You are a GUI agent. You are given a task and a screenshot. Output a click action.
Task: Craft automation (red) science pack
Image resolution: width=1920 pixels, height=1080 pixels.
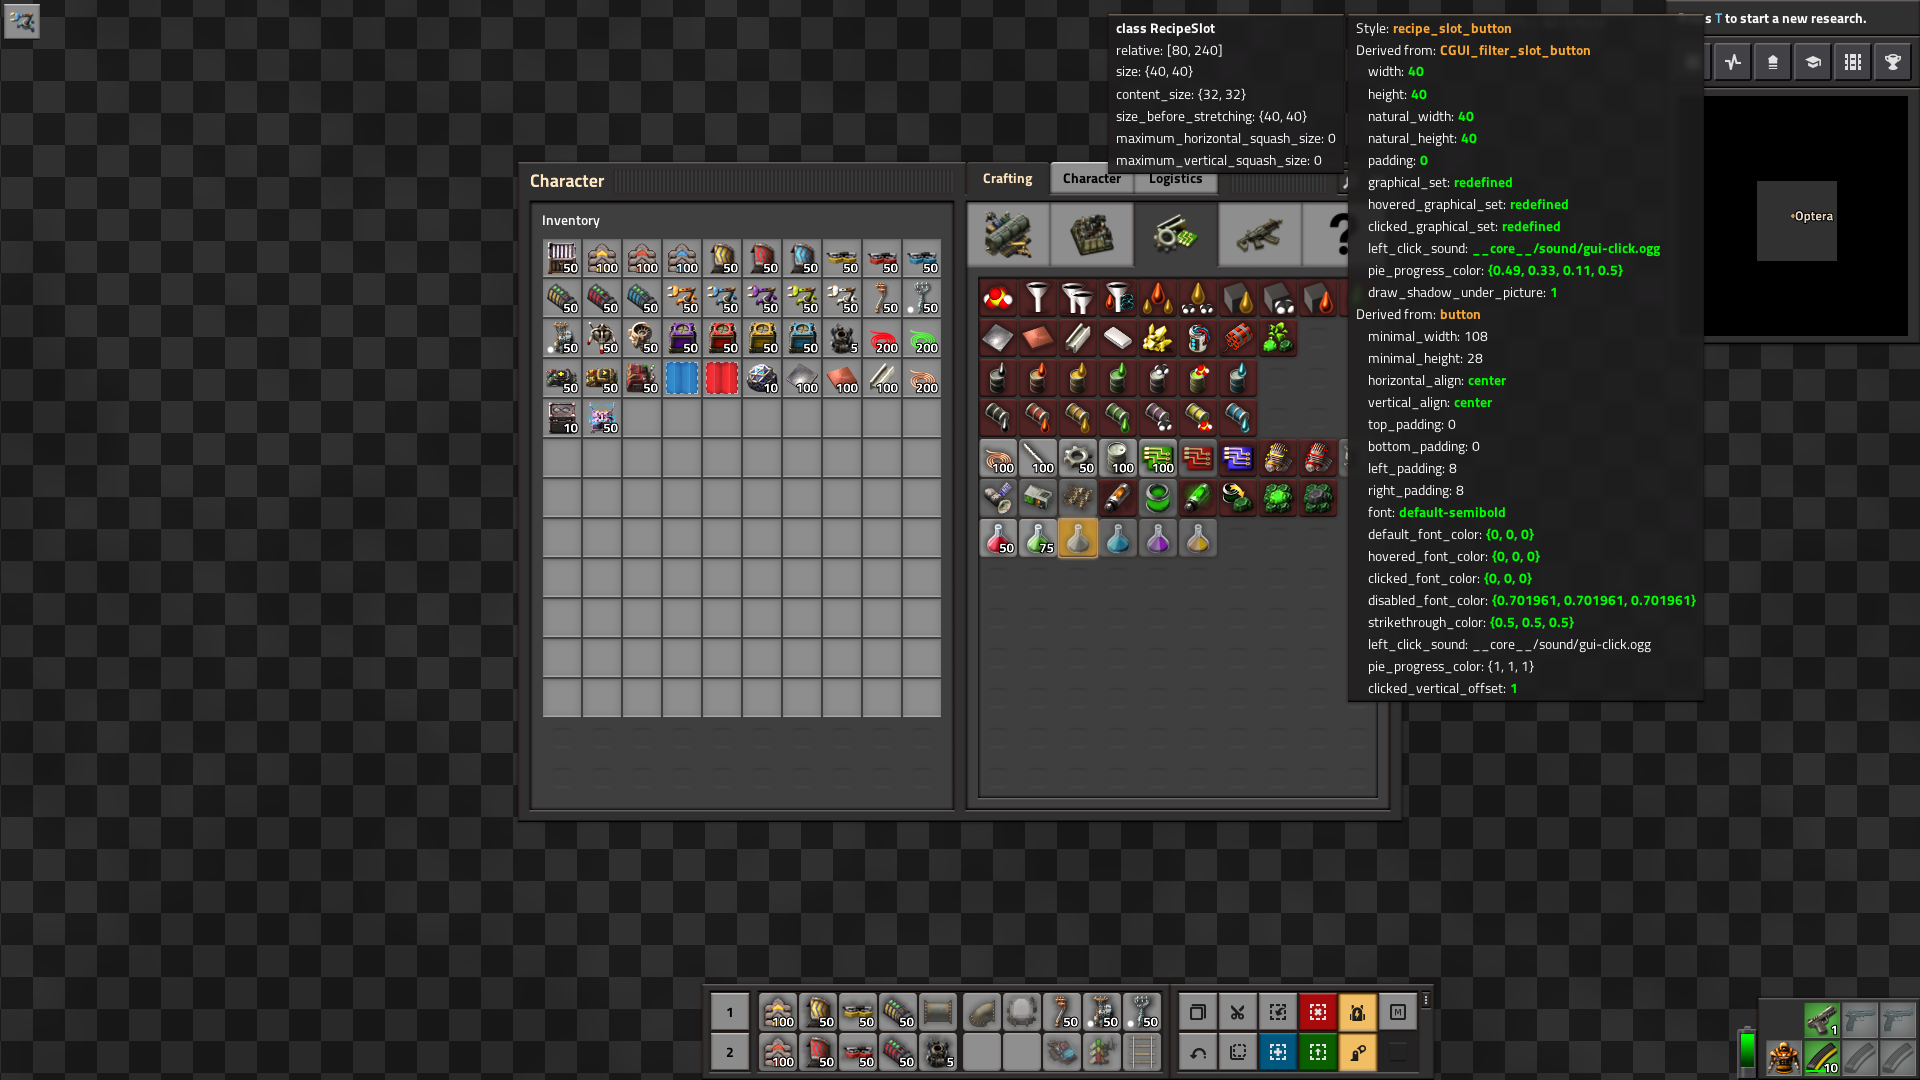[x=998, y=538]
